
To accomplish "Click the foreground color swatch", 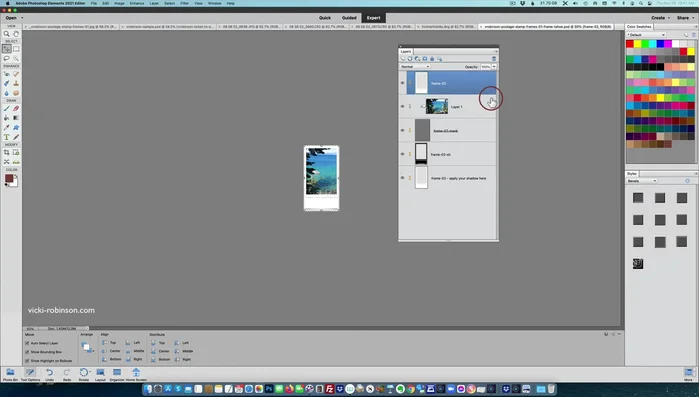I will coord(9,178).
